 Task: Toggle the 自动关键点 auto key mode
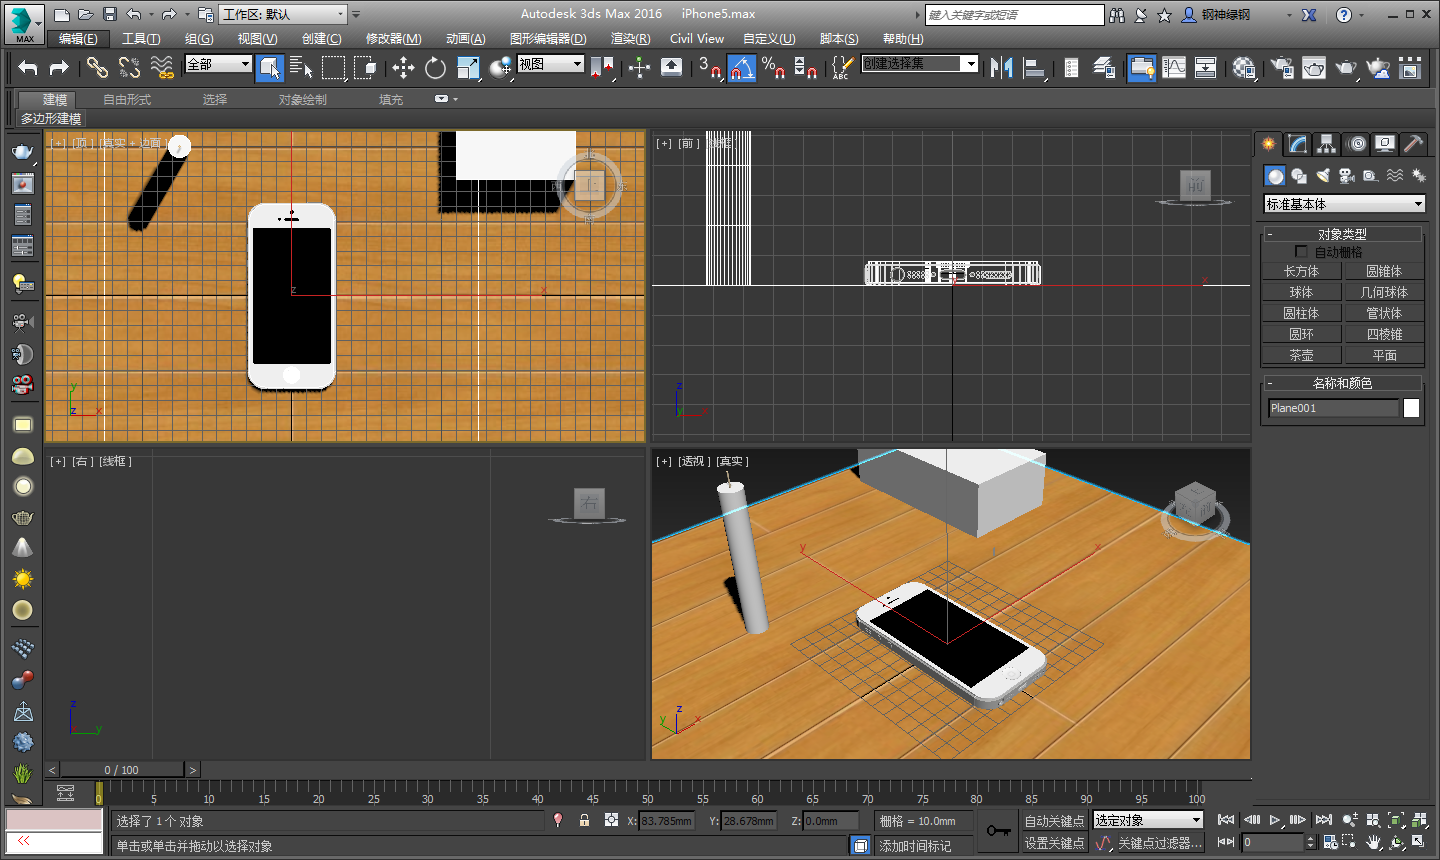(x=1054, y=821)
